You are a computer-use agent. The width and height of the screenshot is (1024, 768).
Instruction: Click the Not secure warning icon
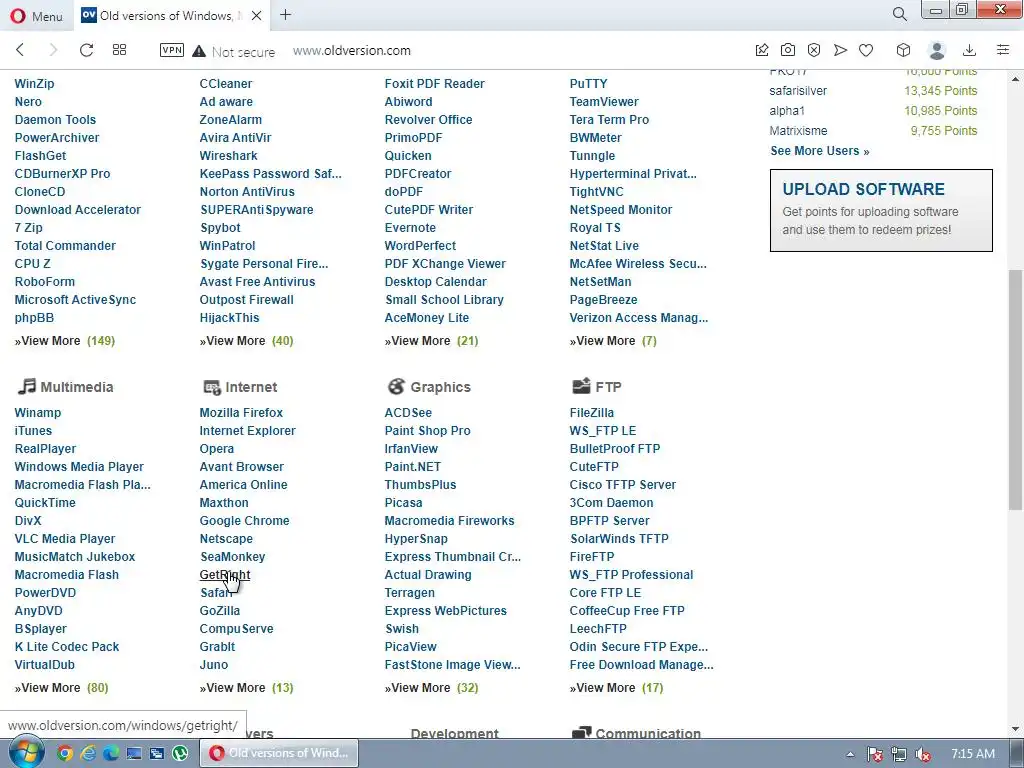199,51
